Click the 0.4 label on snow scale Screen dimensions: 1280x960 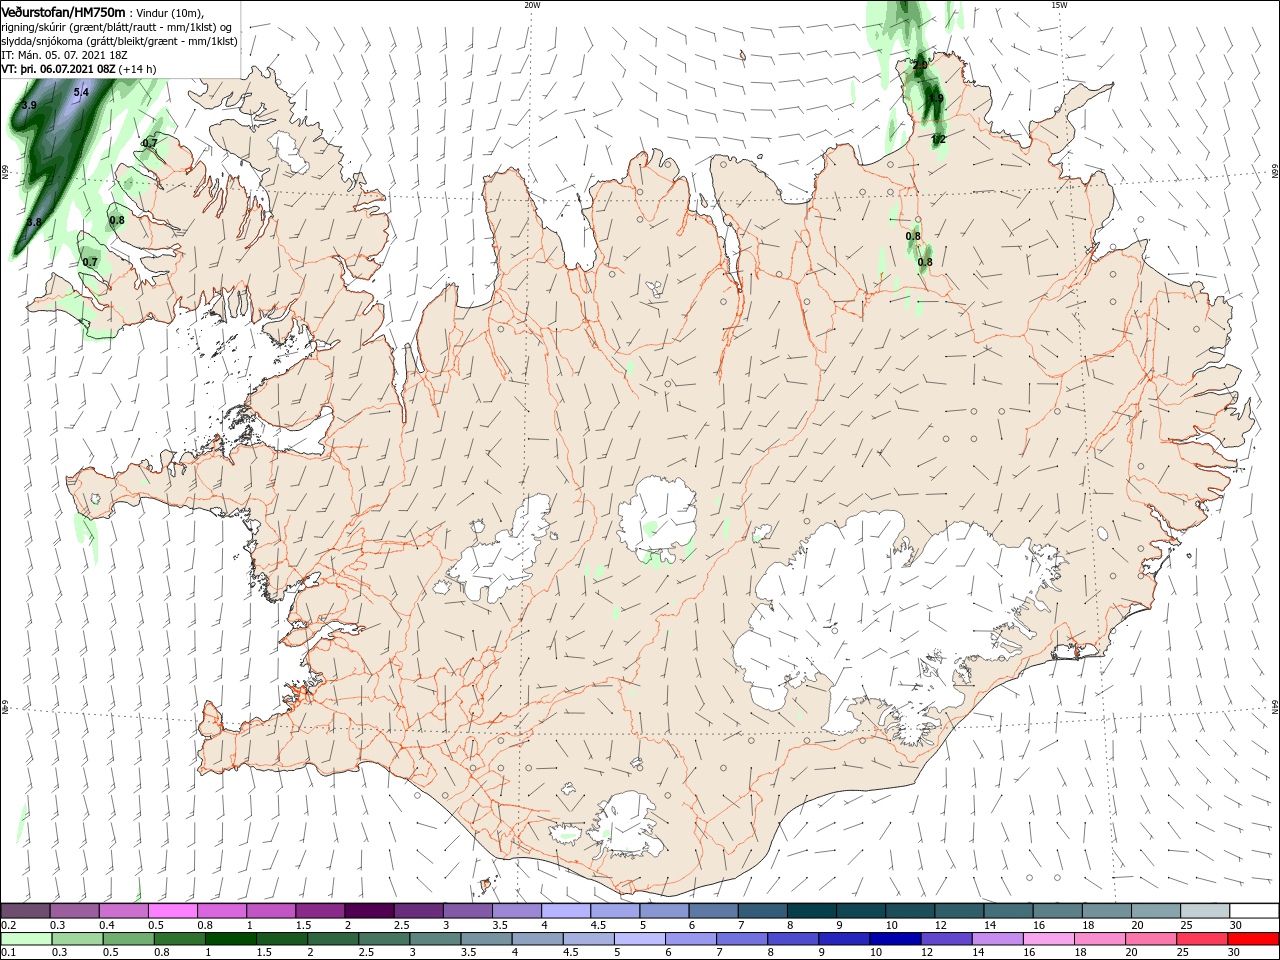coord(107,925)
